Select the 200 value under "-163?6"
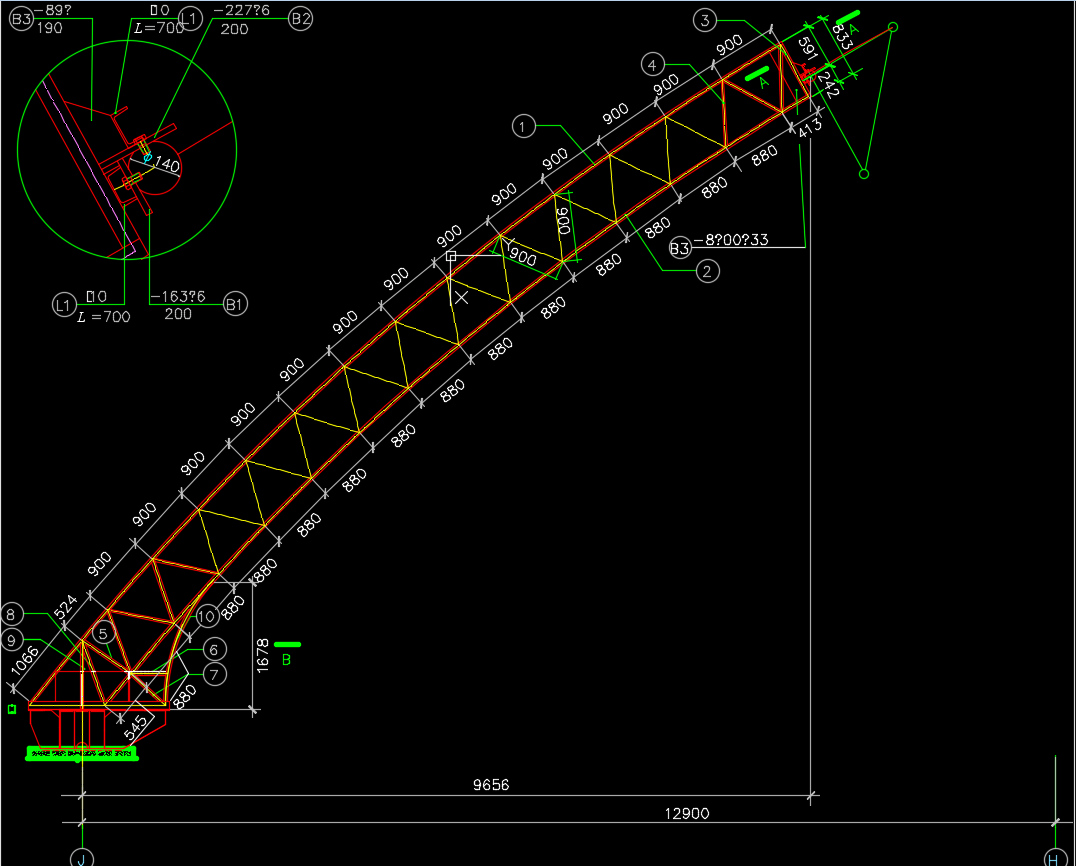Screen dimensions: 1076x866 pos(178,314)
